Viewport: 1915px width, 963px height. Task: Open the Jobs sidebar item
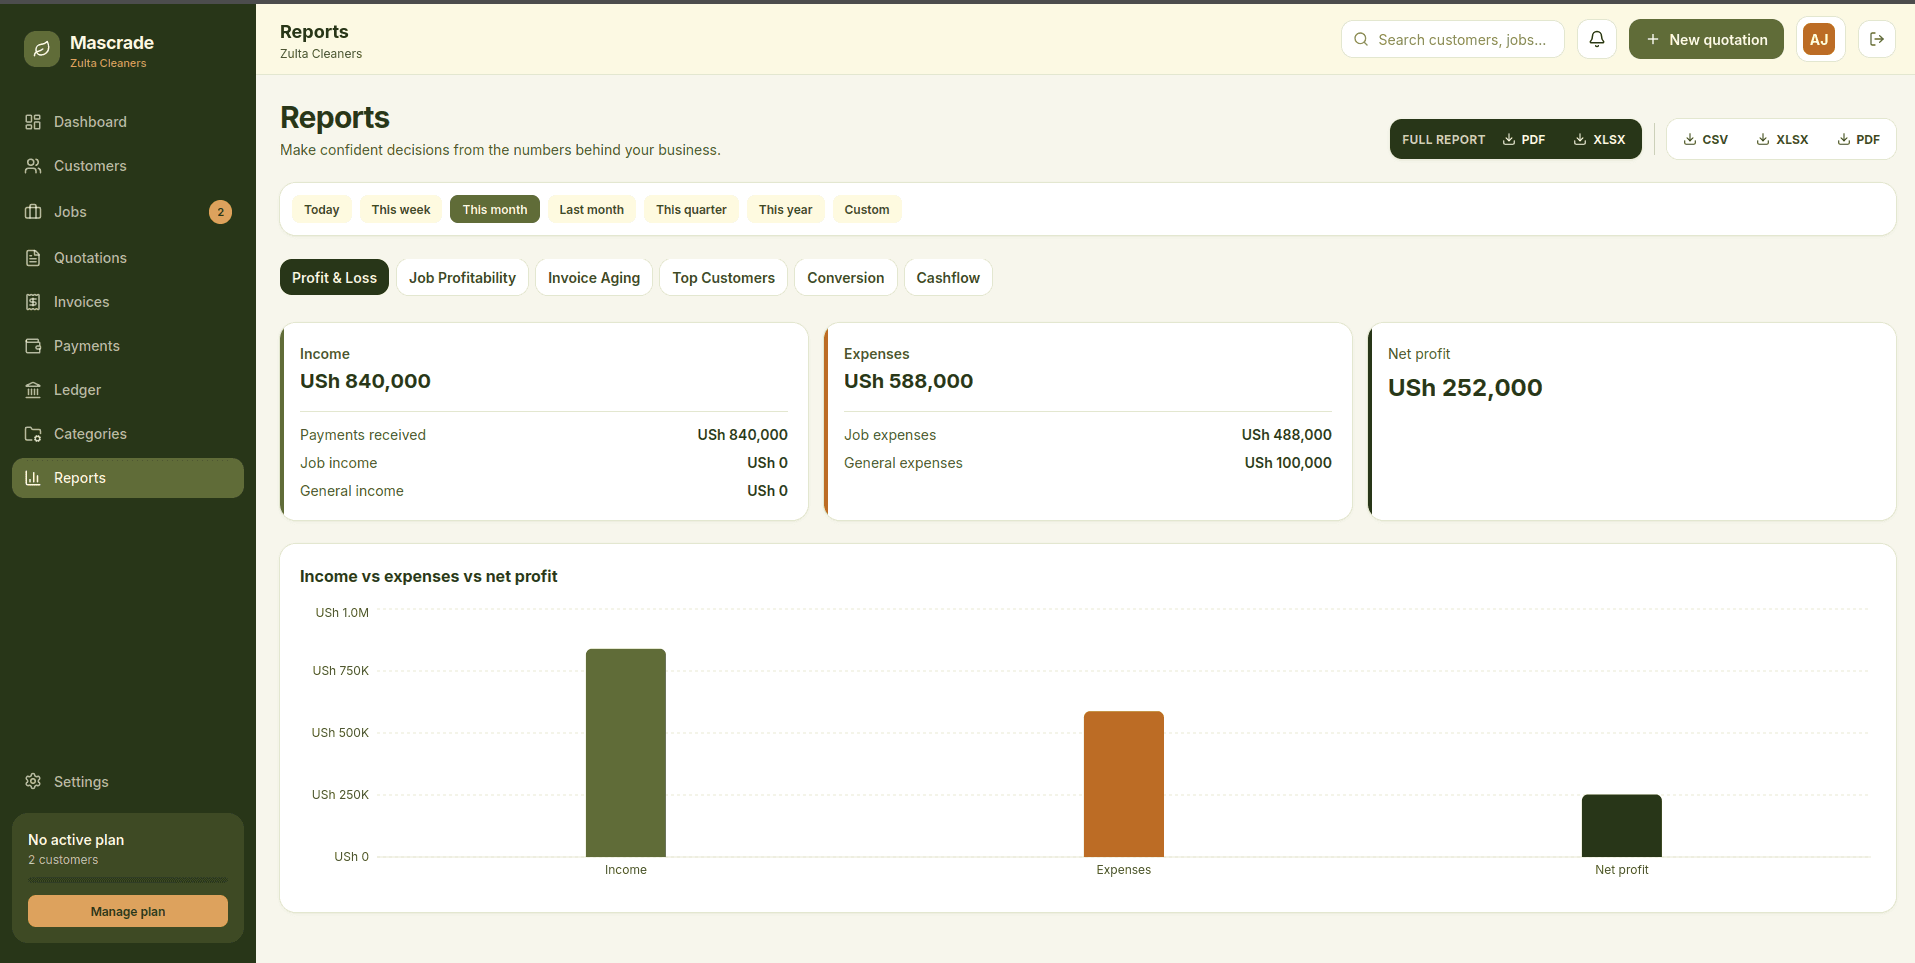coord(128,212)
